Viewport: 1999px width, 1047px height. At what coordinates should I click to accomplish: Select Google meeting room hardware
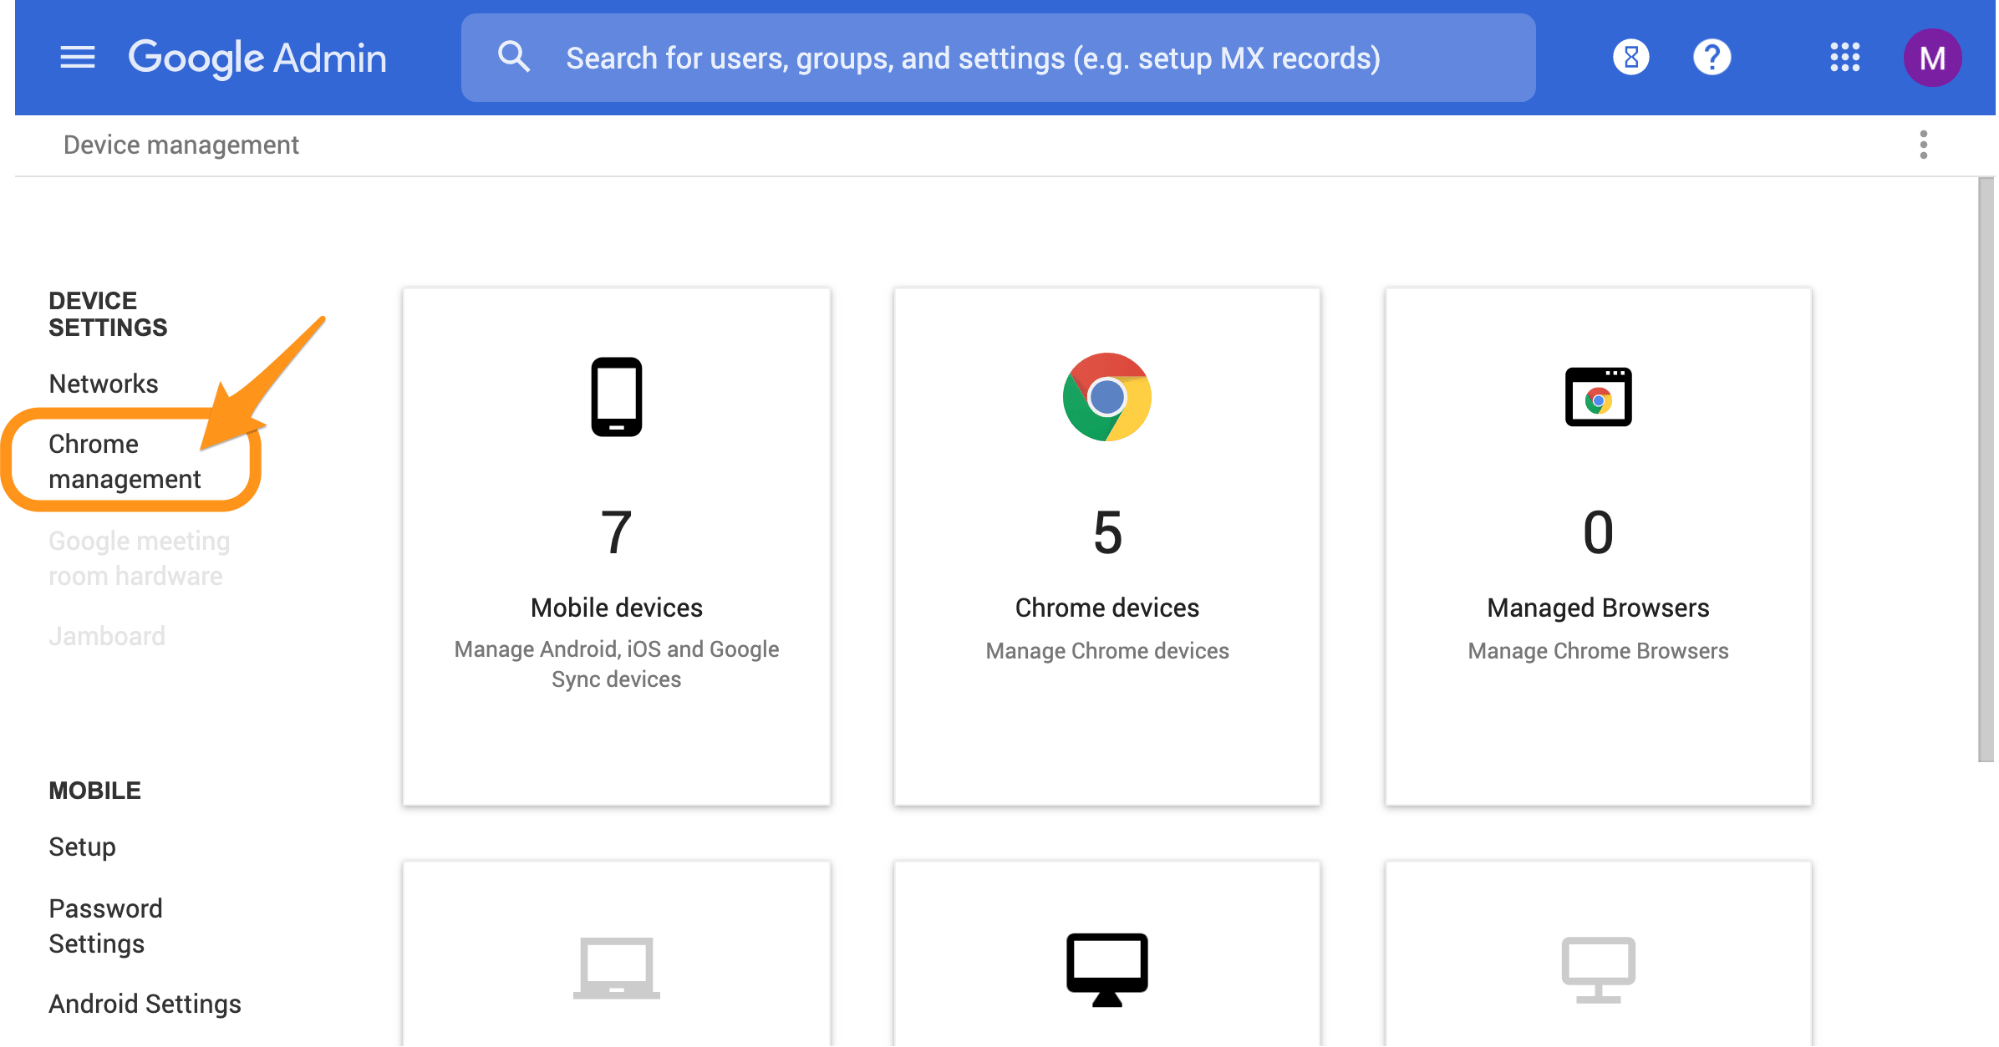[139, 558]
